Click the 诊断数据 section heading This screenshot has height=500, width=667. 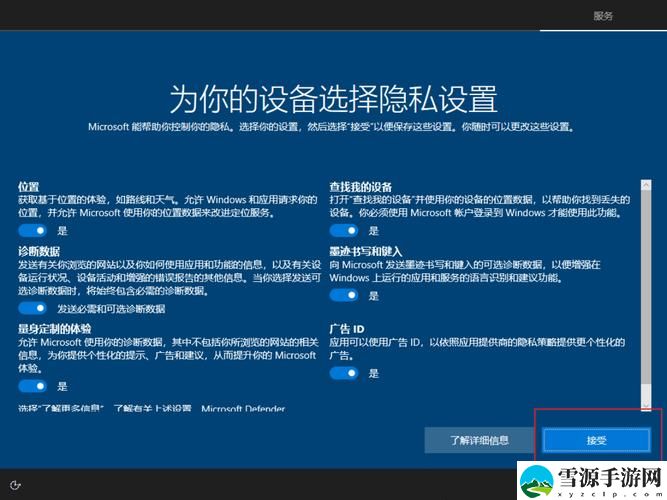point(39,251)
